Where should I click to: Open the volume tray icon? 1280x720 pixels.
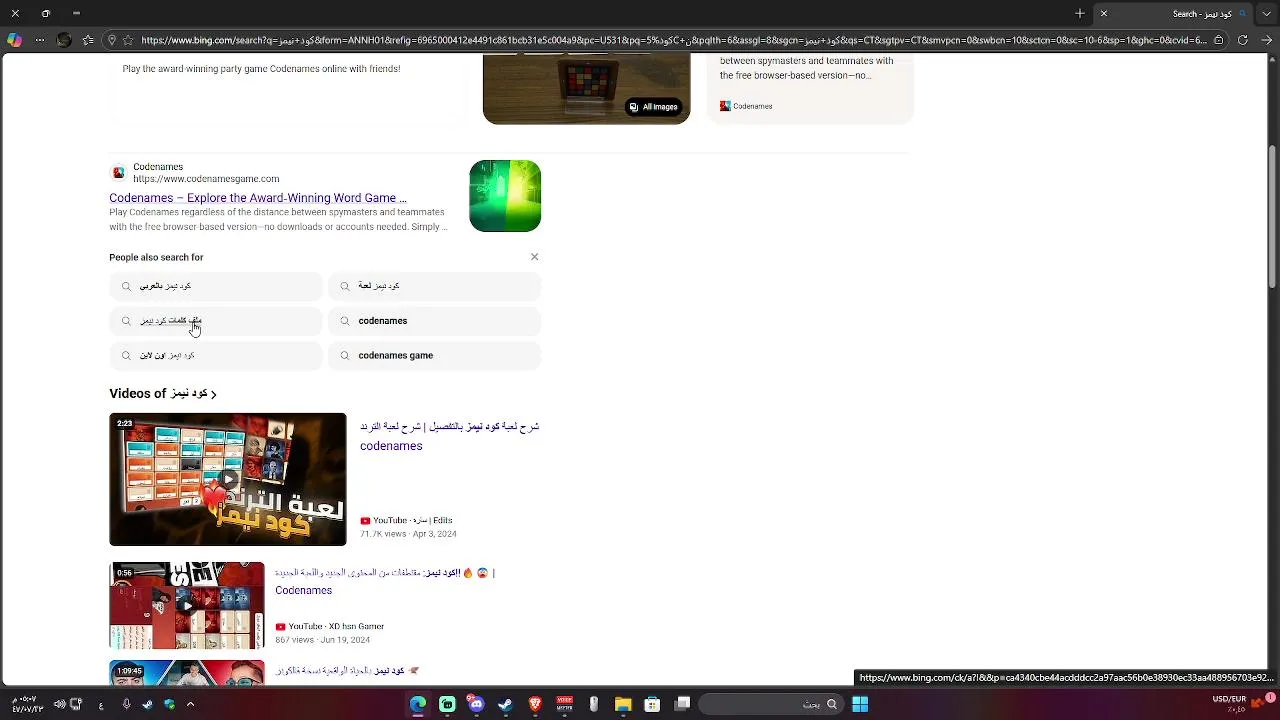pyautogui.click(x=59, y=705)
